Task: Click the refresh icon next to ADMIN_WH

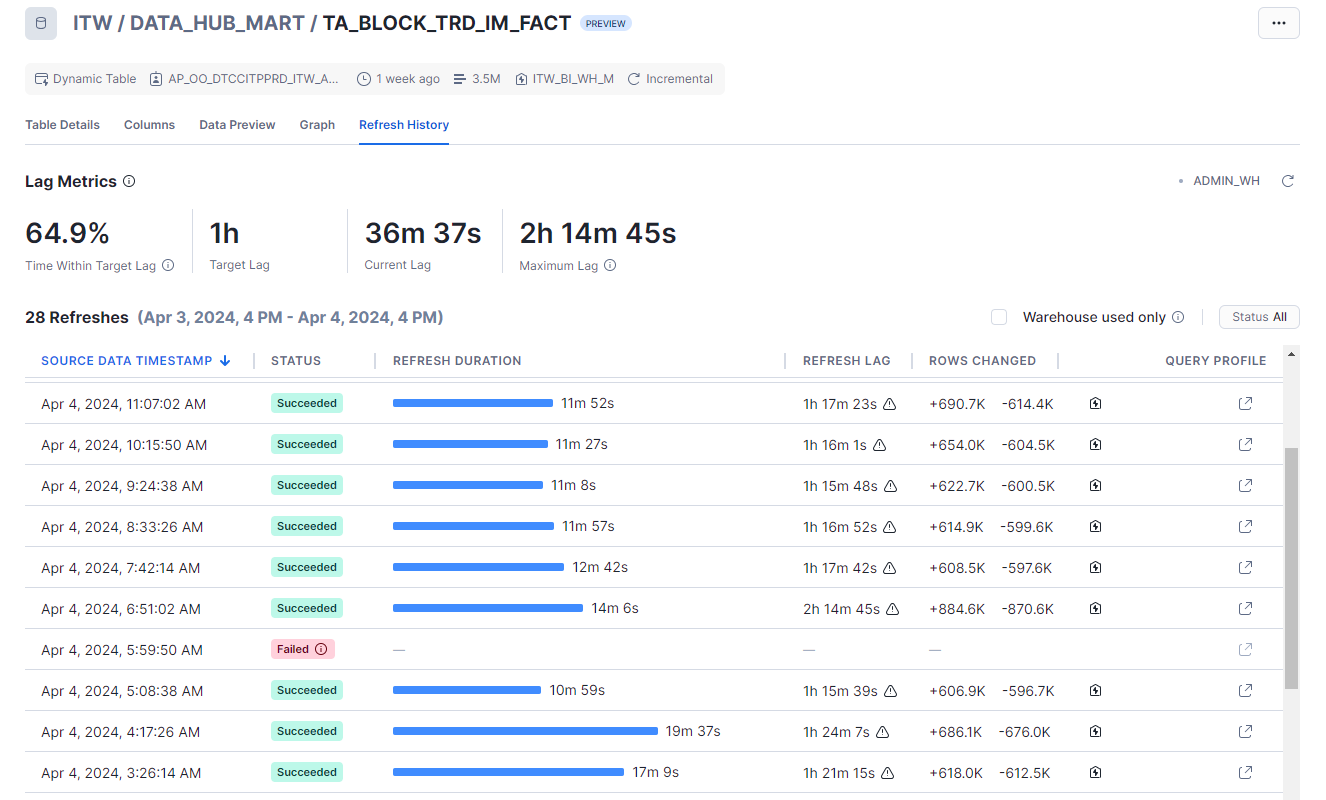Action: point(1288,181)
